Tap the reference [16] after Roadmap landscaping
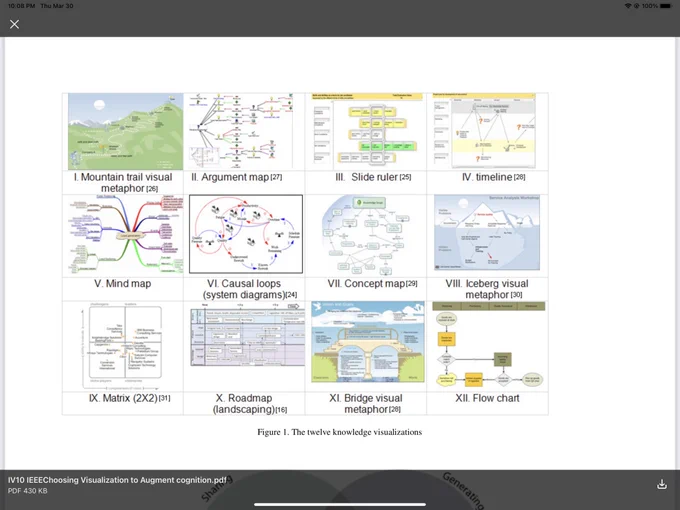Image resolution: width=680 pixels, height=510 pixels. coord(281,409)
